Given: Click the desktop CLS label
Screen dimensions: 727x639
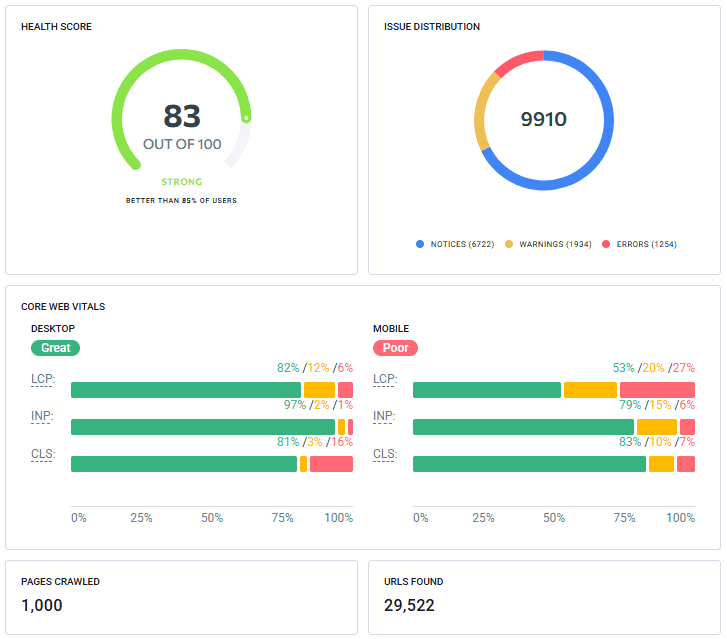Looking at the screenshot, I should [x=43, y=454].
